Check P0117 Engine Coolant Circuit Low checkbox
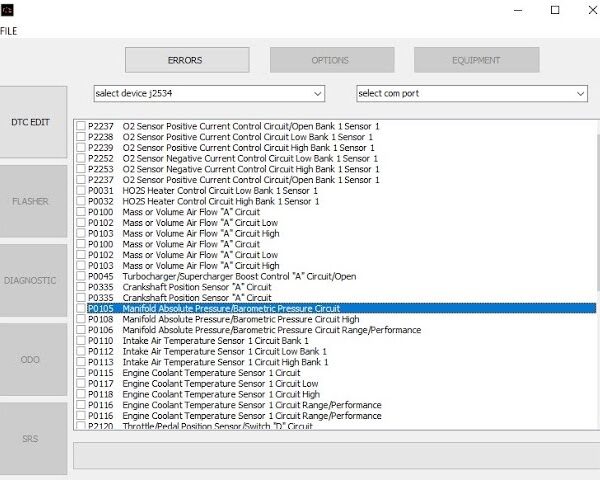Viewport: 600px width, 480px height. click(x=81, y=383)
